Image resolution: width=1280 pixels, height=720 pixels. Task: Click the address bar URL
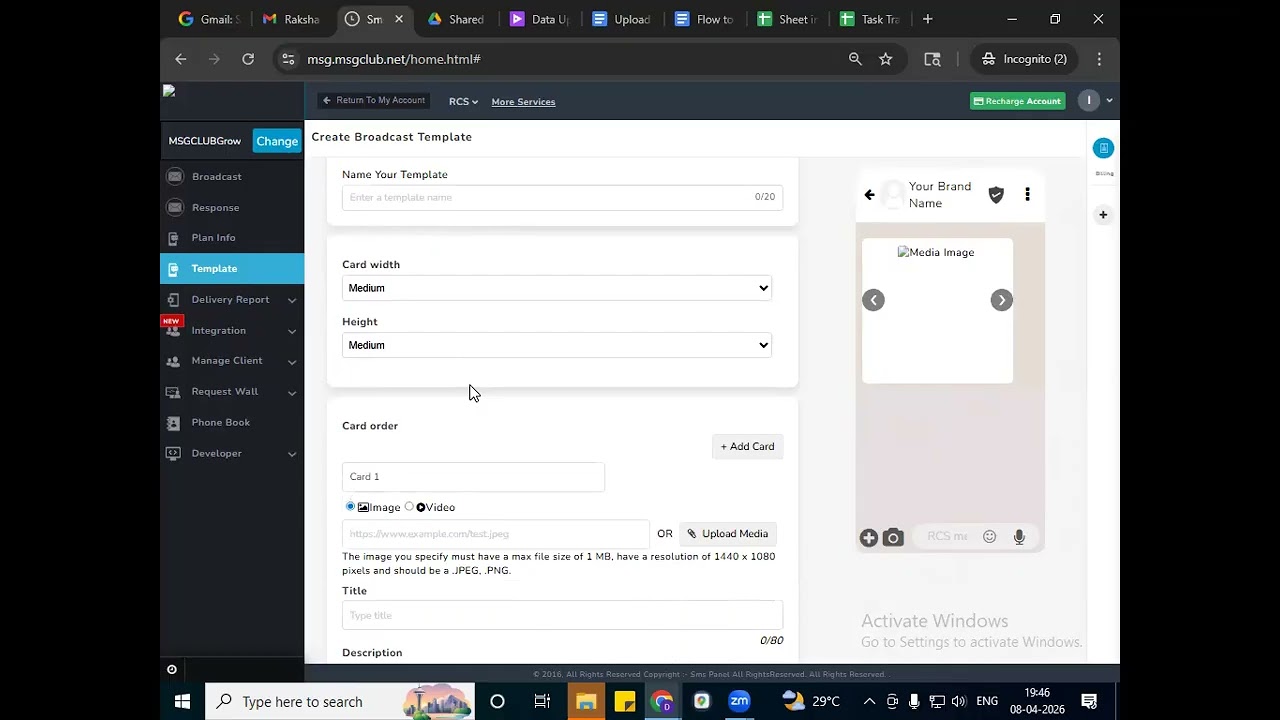[x=394, y=59]
